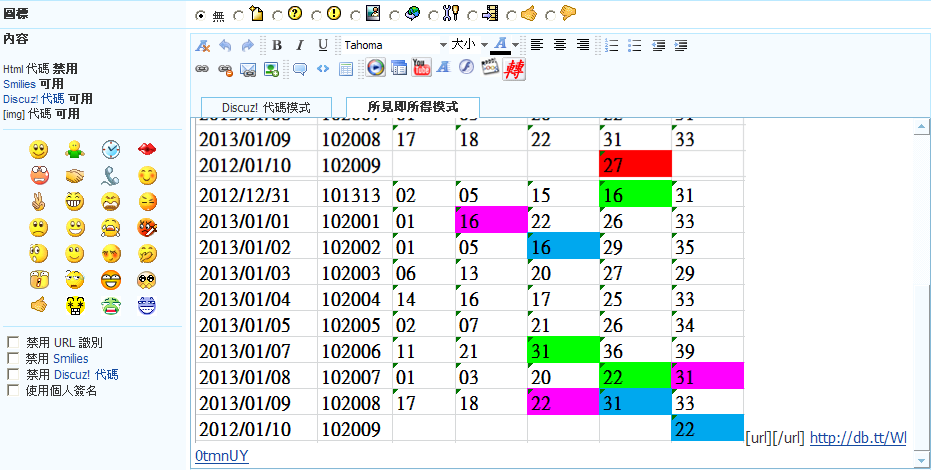Image resolution: width=931 pixels, height=470 pixels.
Task: Insert the red lips smiley
Action: pos(146,150)
